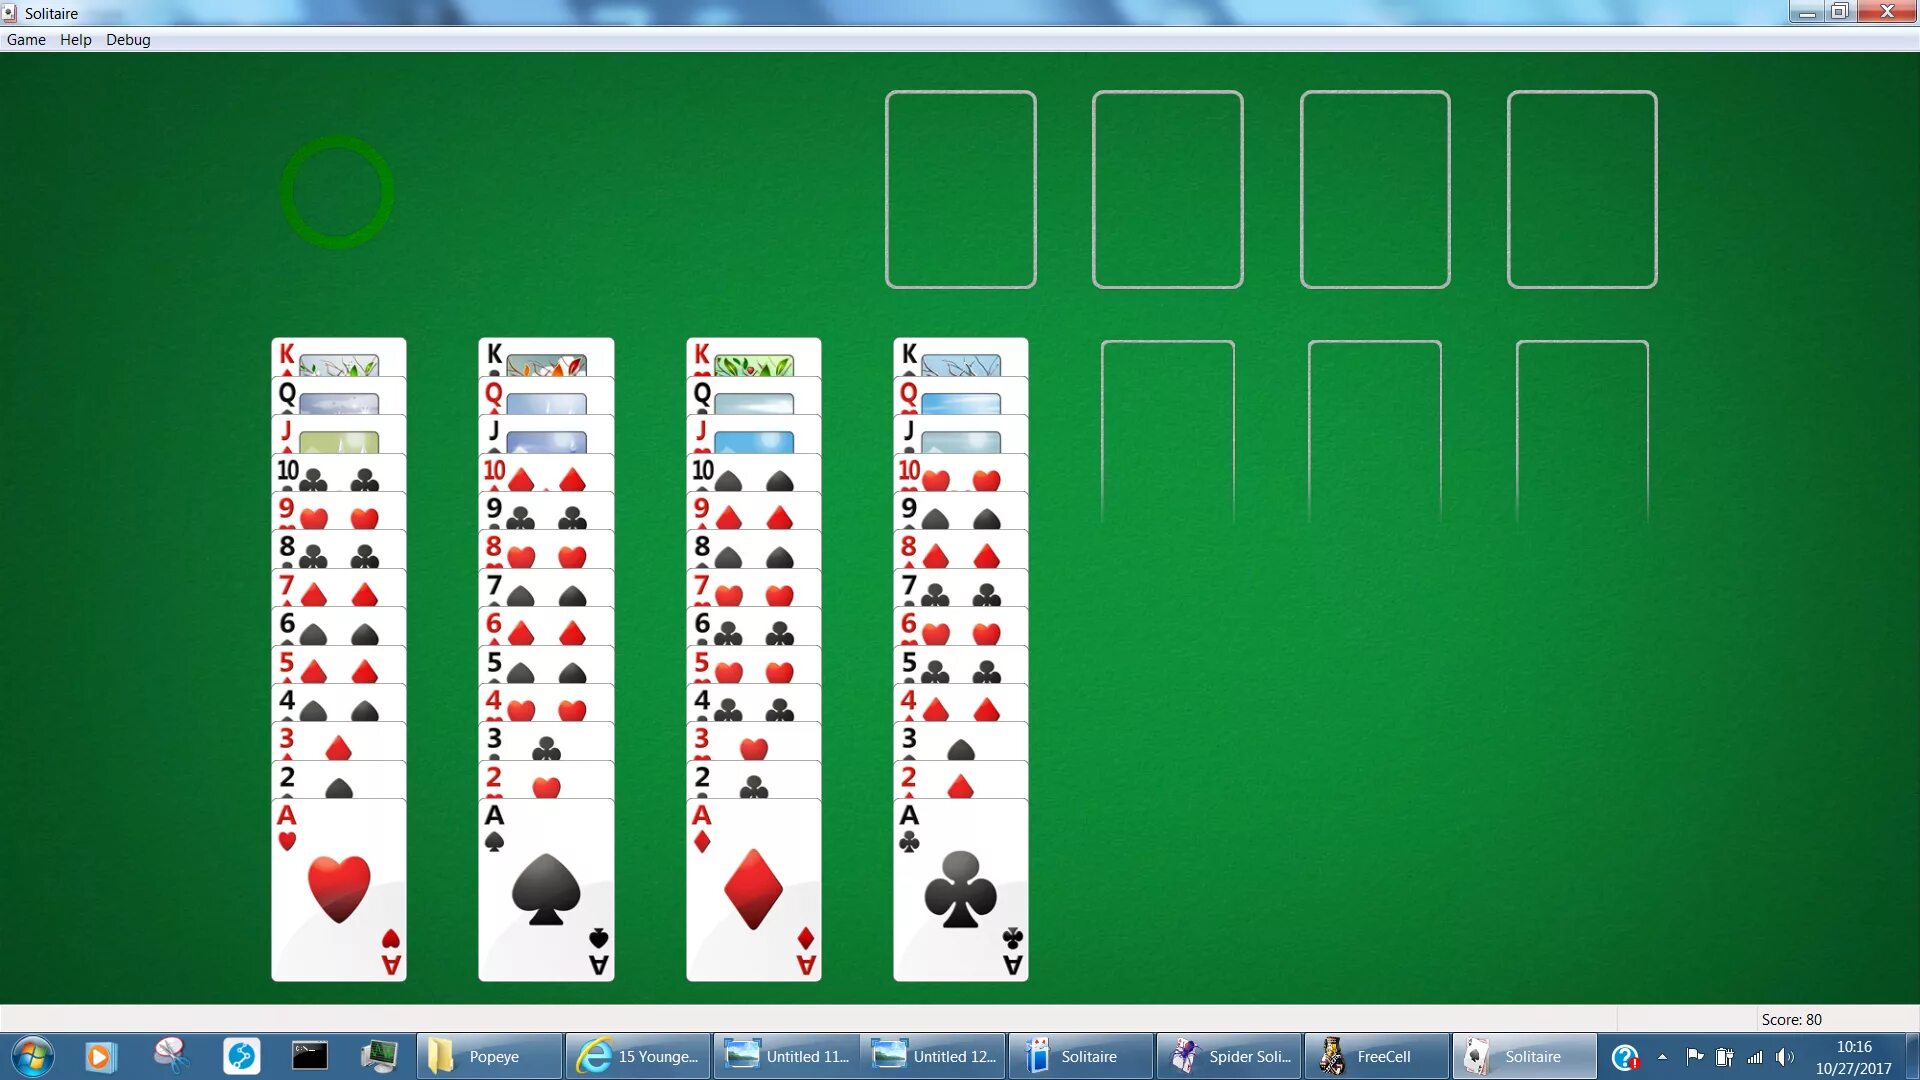1920x1080 pixels.
Task: Open the Game menu
Action: pos(25,40)
